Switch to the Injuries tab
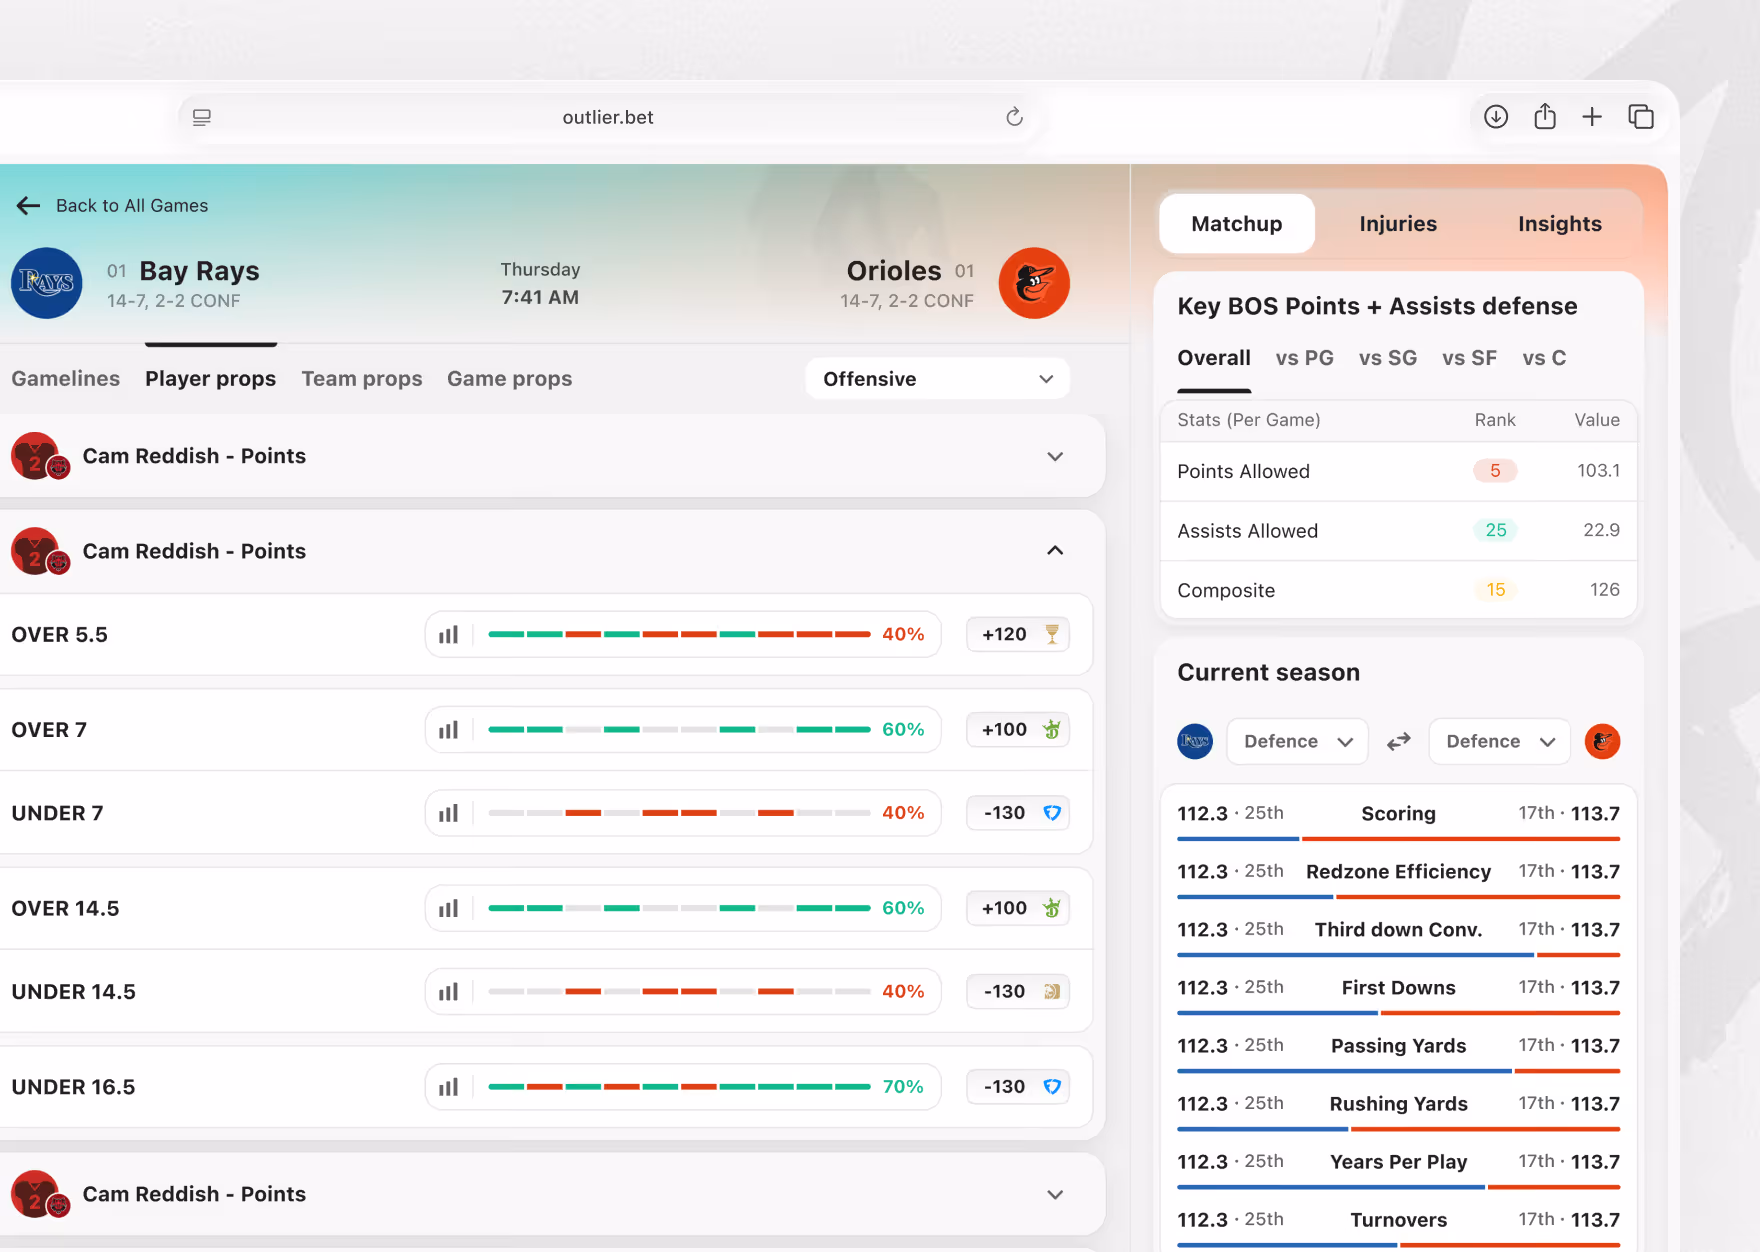Viewport: 1760px width, 1252px height. pos(1398,224)
